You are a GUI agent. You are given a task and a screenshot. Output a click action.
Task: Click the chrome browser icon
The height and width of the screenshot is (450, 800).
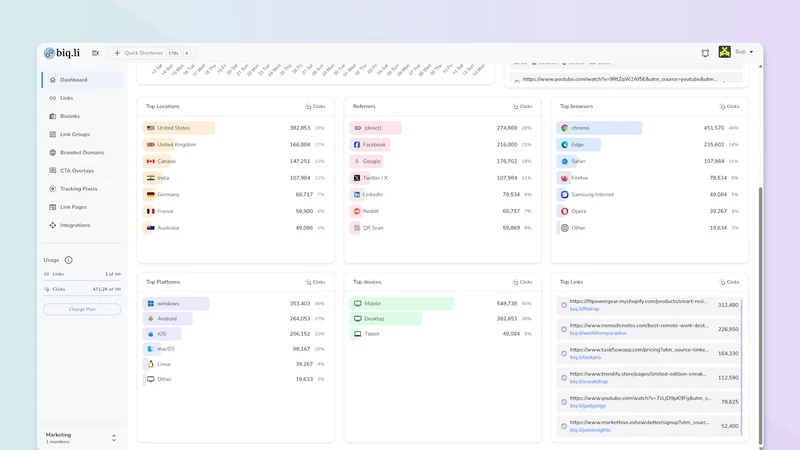point(565,128)
